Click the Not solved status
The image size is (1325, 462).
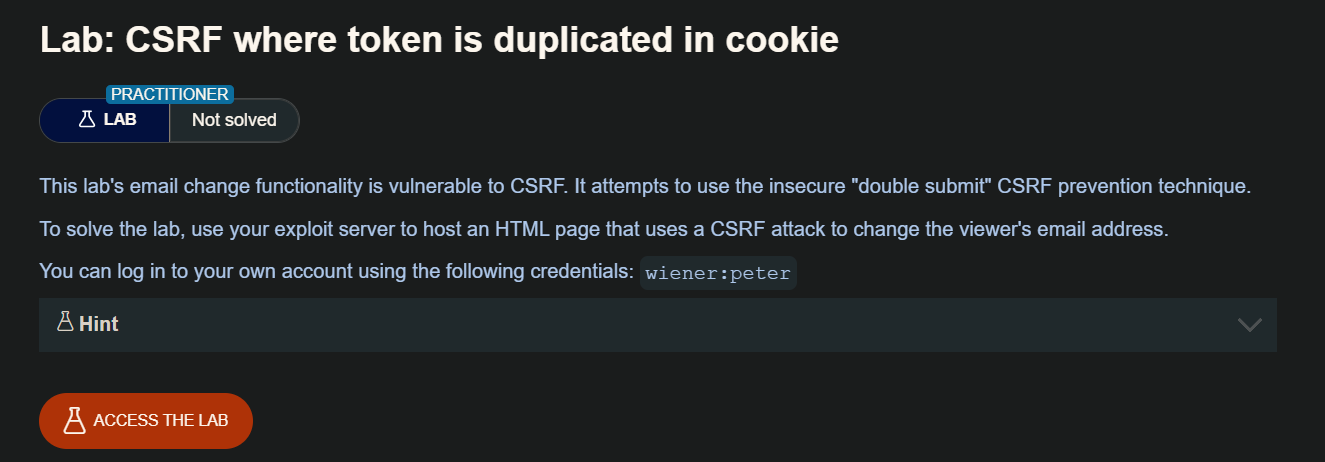click(234, 120)
